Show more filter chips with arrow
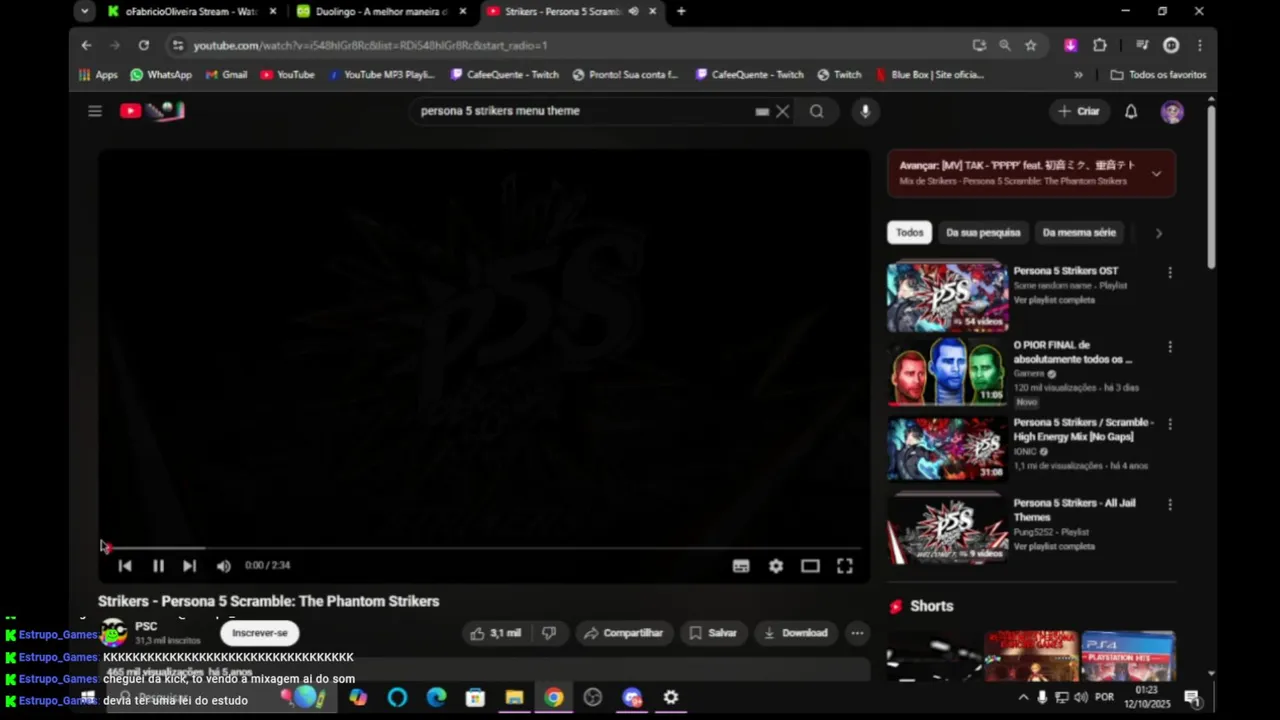 click(x=1158, y=233)
